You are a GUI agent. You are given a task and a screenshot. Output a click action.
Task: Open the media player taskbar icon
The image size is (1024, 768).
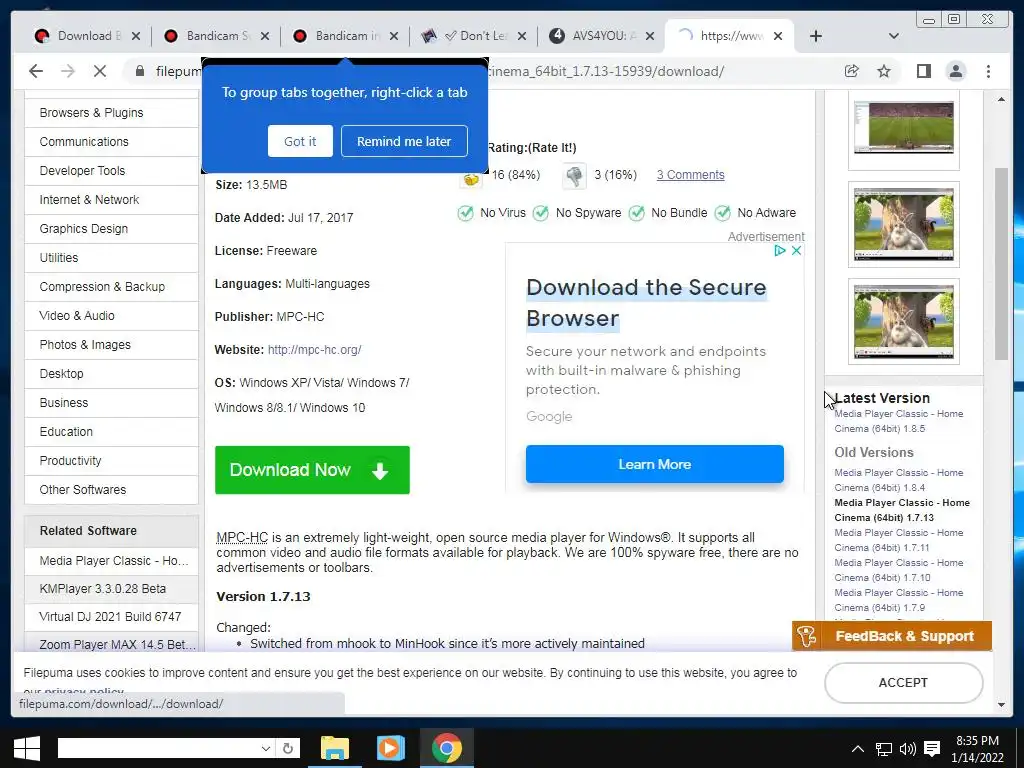click(391, 748)
